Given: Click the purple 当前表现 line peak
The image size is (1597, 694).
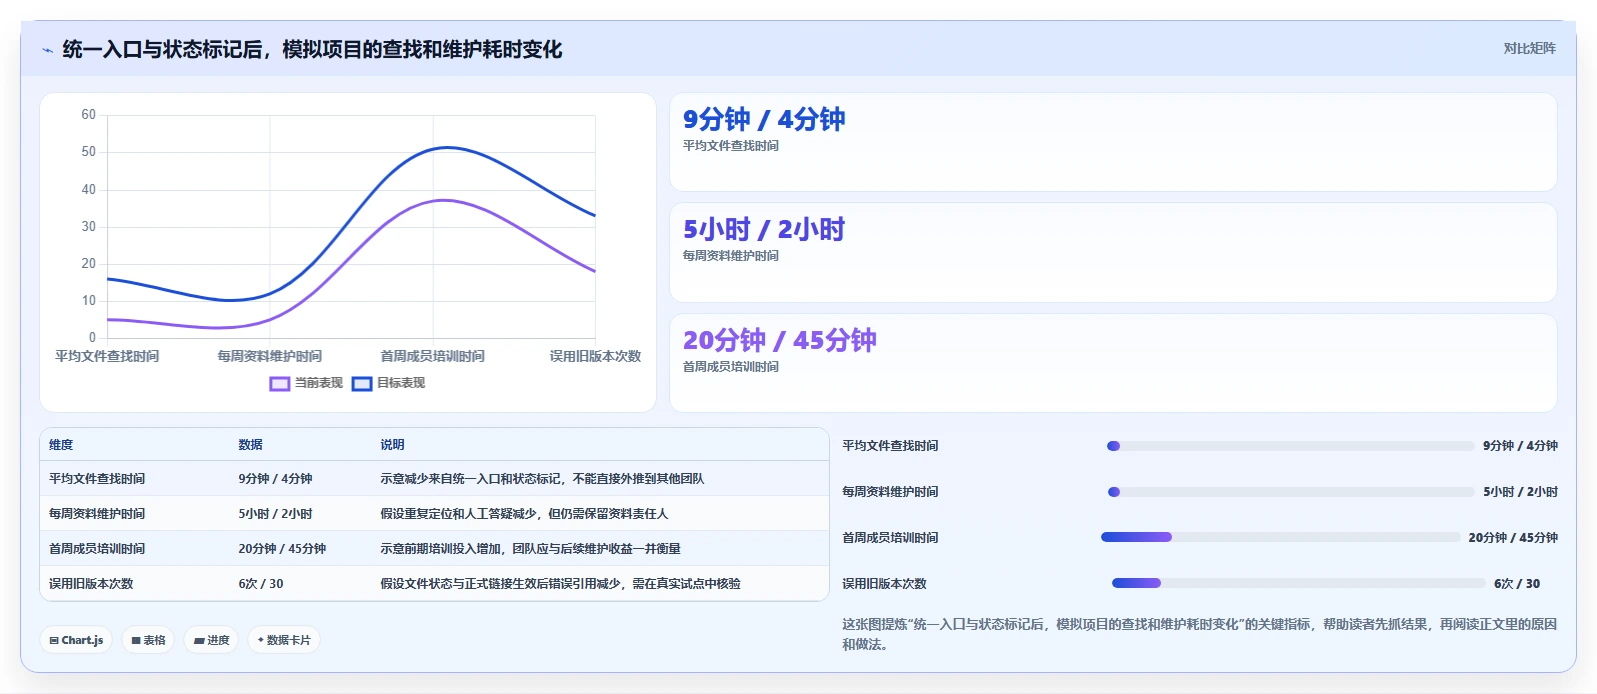Looking at the screenshot, I should [445, 200].
